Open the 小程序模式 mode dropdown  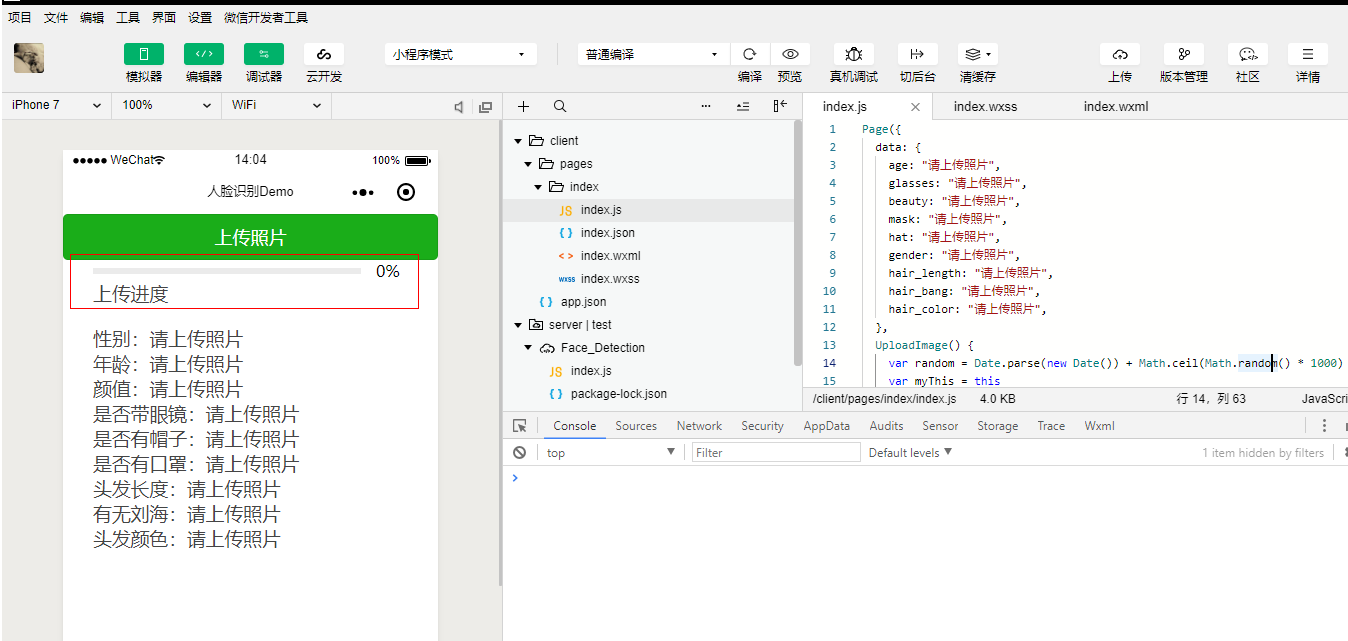click(460, 54)
